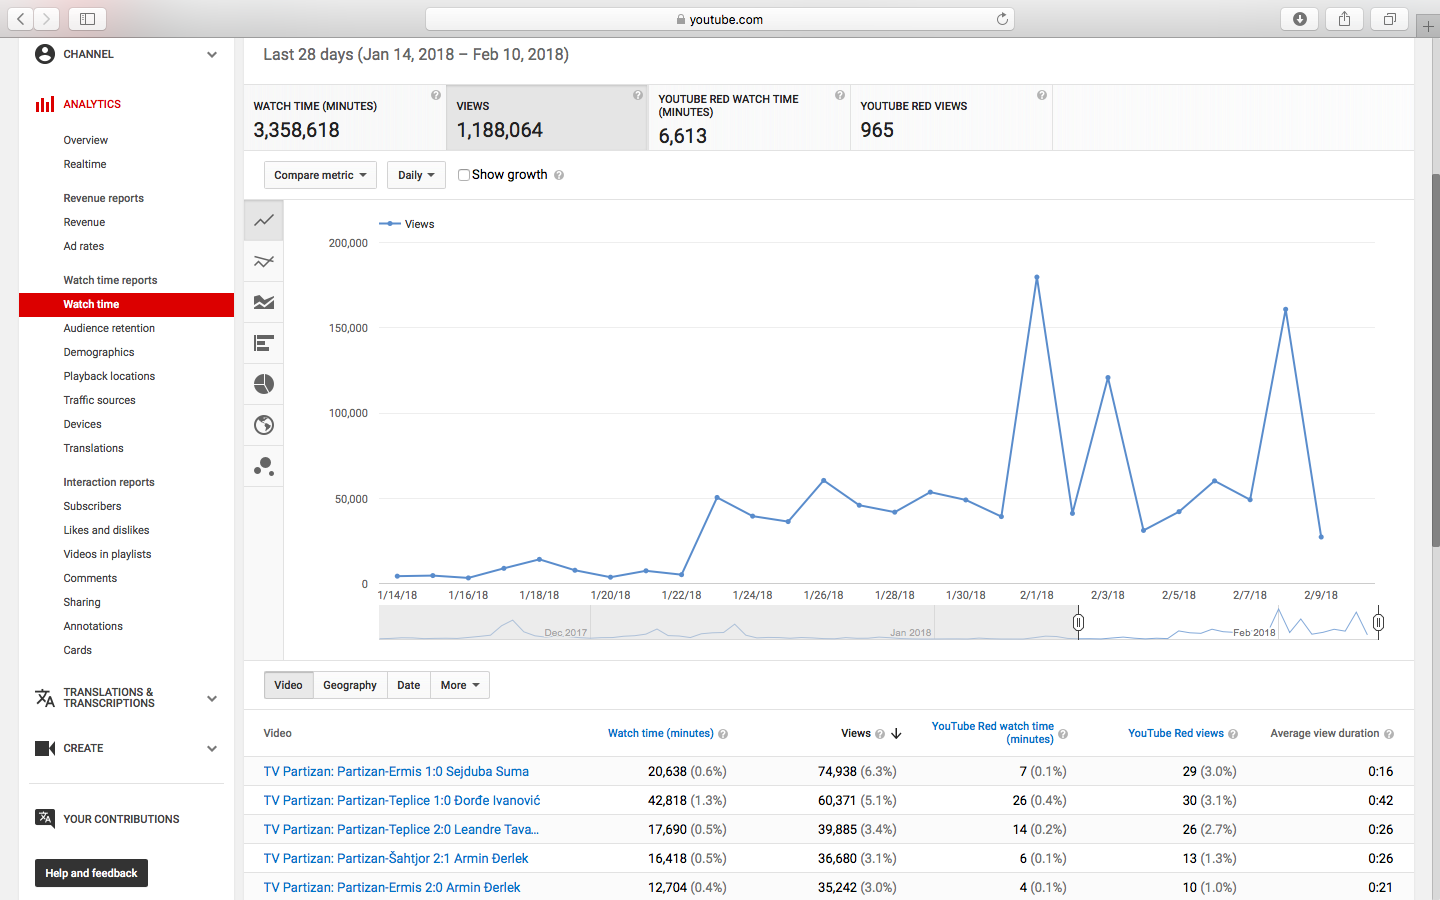1440x900 pixels.
Task: Select the interactive map globe icon
Action: click(264, 425)
